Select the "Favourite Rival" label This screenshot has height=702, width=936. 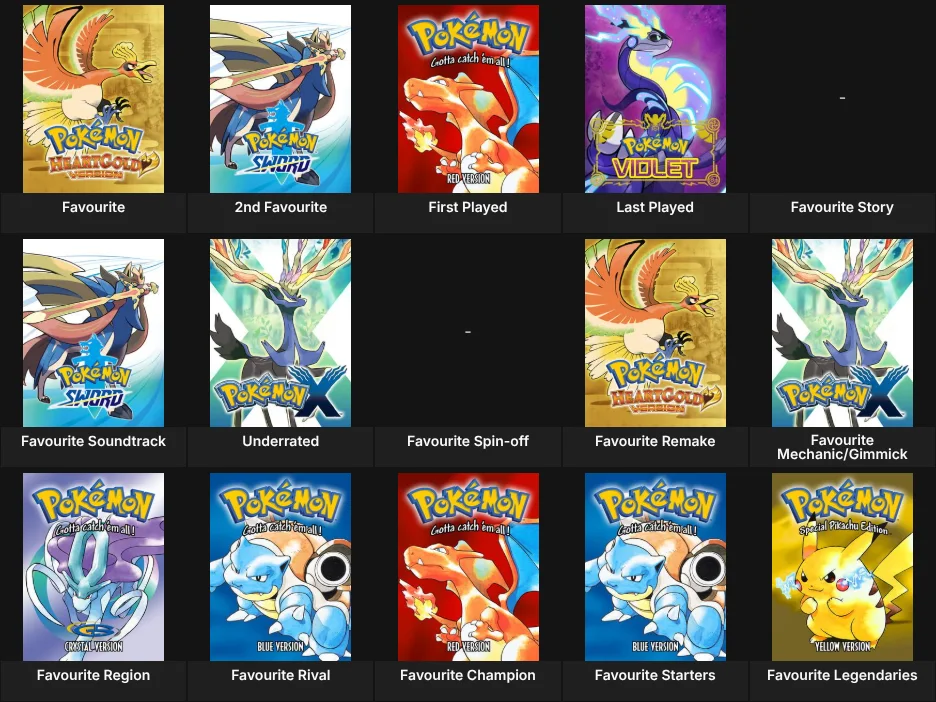pos(281,675)
